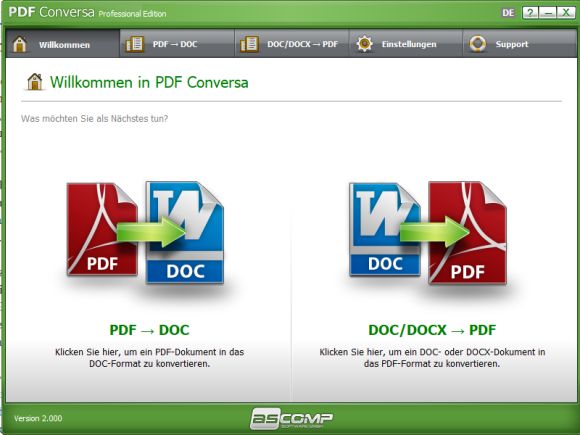Click the green DOC/DOCX → PDF heading link
Image resolution: width=580 pixels, height=435 pixels.
coord(432,330)
